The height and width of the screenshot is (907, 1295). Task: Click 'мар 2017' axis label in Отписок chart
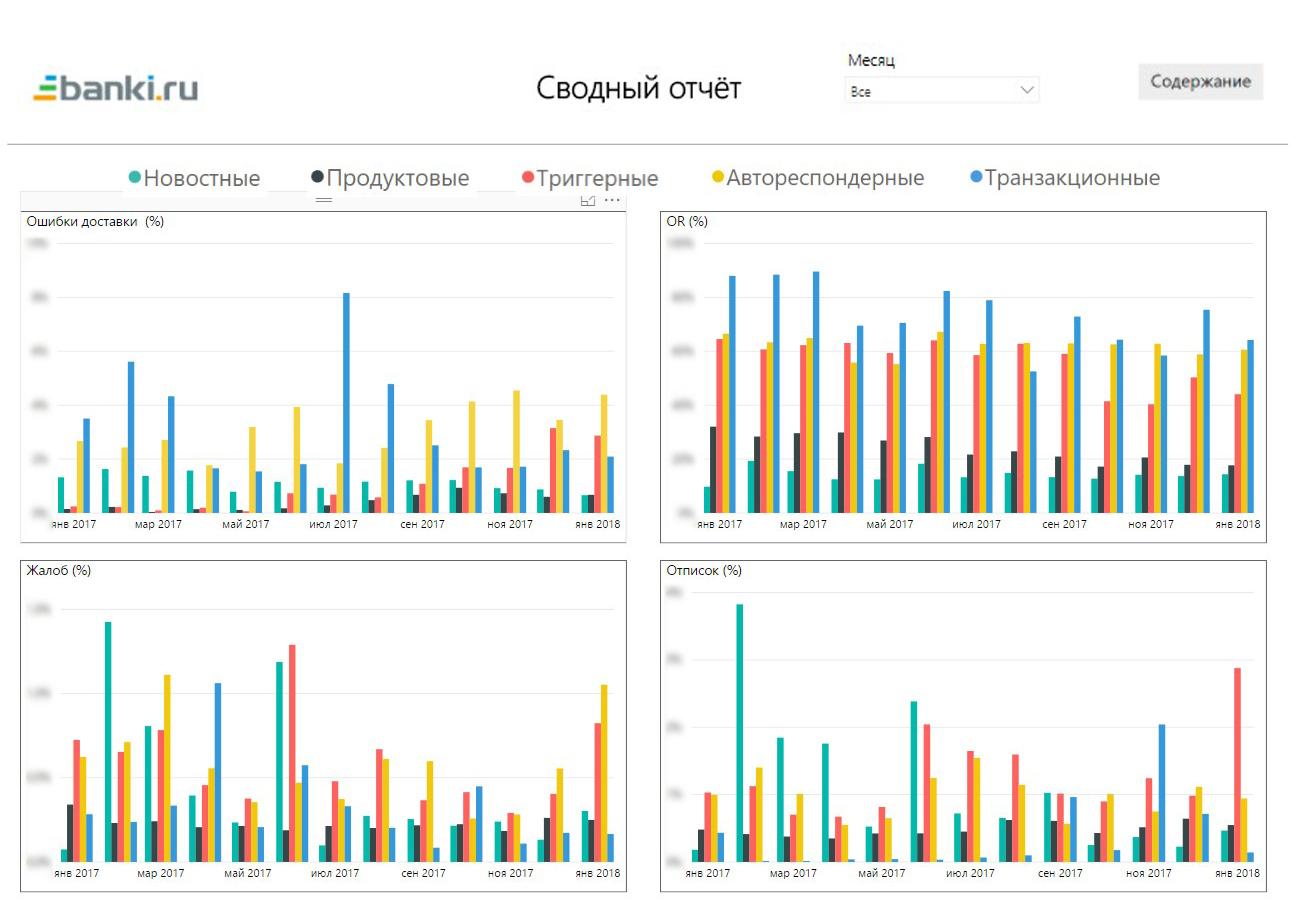click(795, 873)
